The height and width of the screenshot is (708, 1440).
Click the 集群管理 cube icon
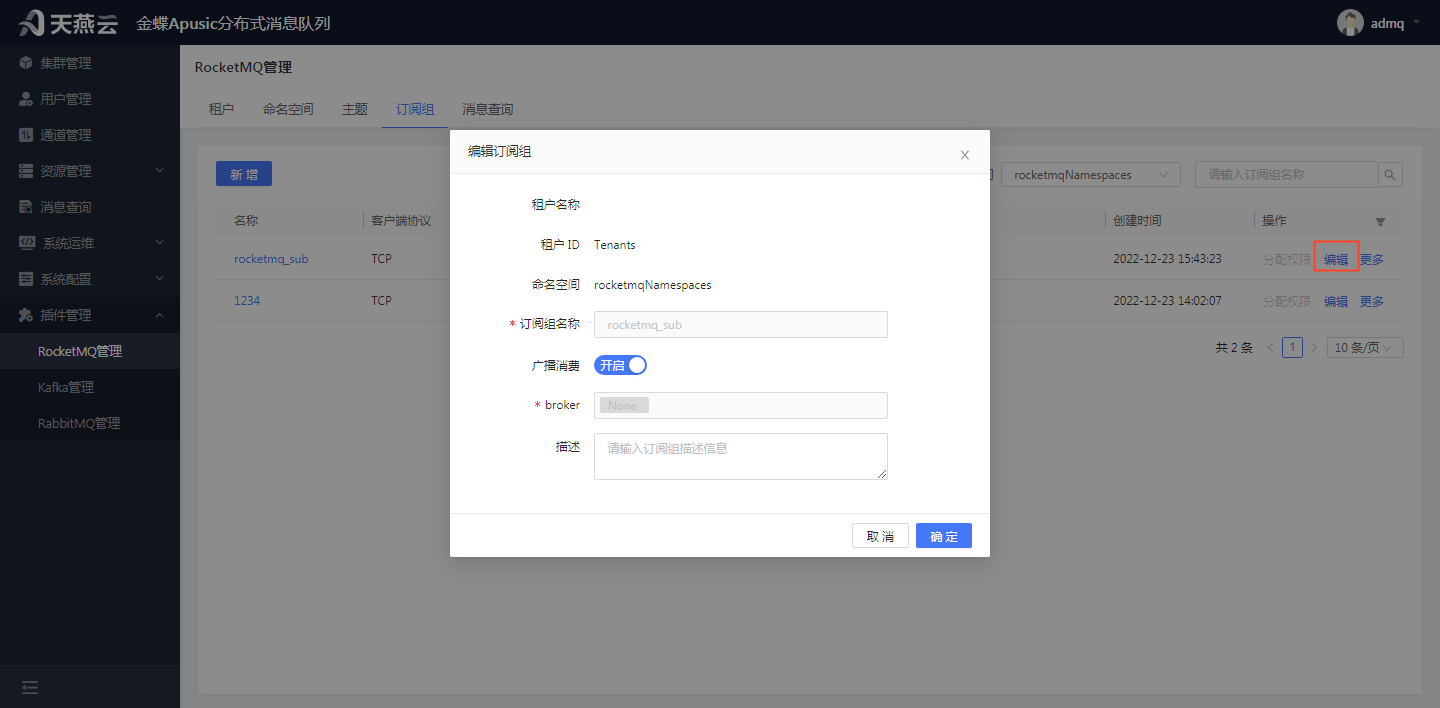coord(26,63)
